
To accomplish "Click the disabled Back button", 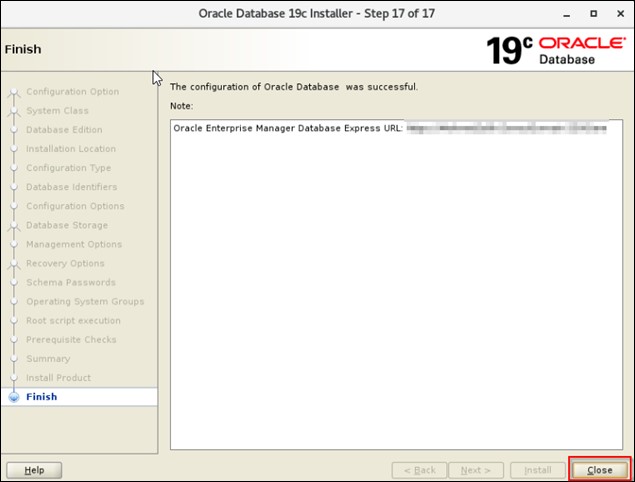I will point(419,470).
